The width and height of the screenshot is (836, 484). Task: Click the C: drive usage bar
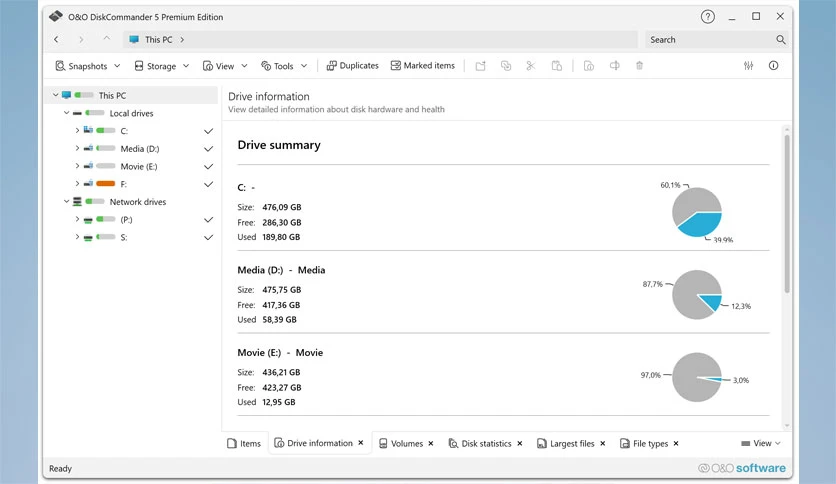click(106, 131)
